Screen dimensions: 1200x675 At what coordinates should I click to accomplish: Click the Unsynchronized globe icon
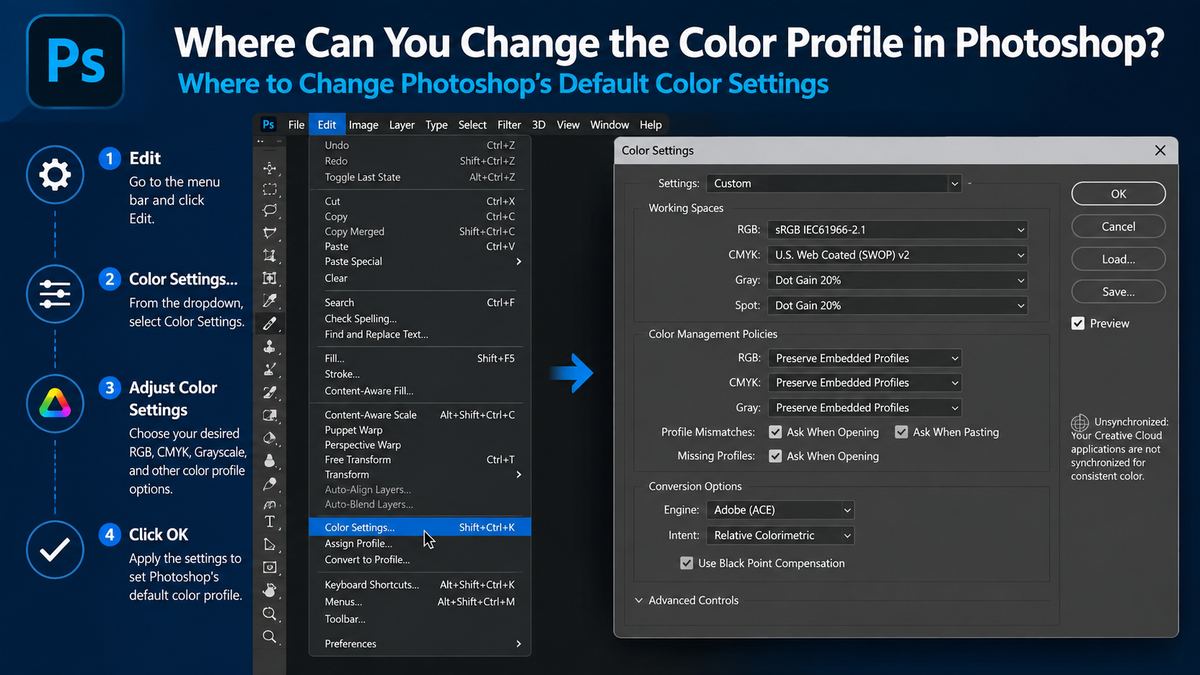pos(1080,423)
